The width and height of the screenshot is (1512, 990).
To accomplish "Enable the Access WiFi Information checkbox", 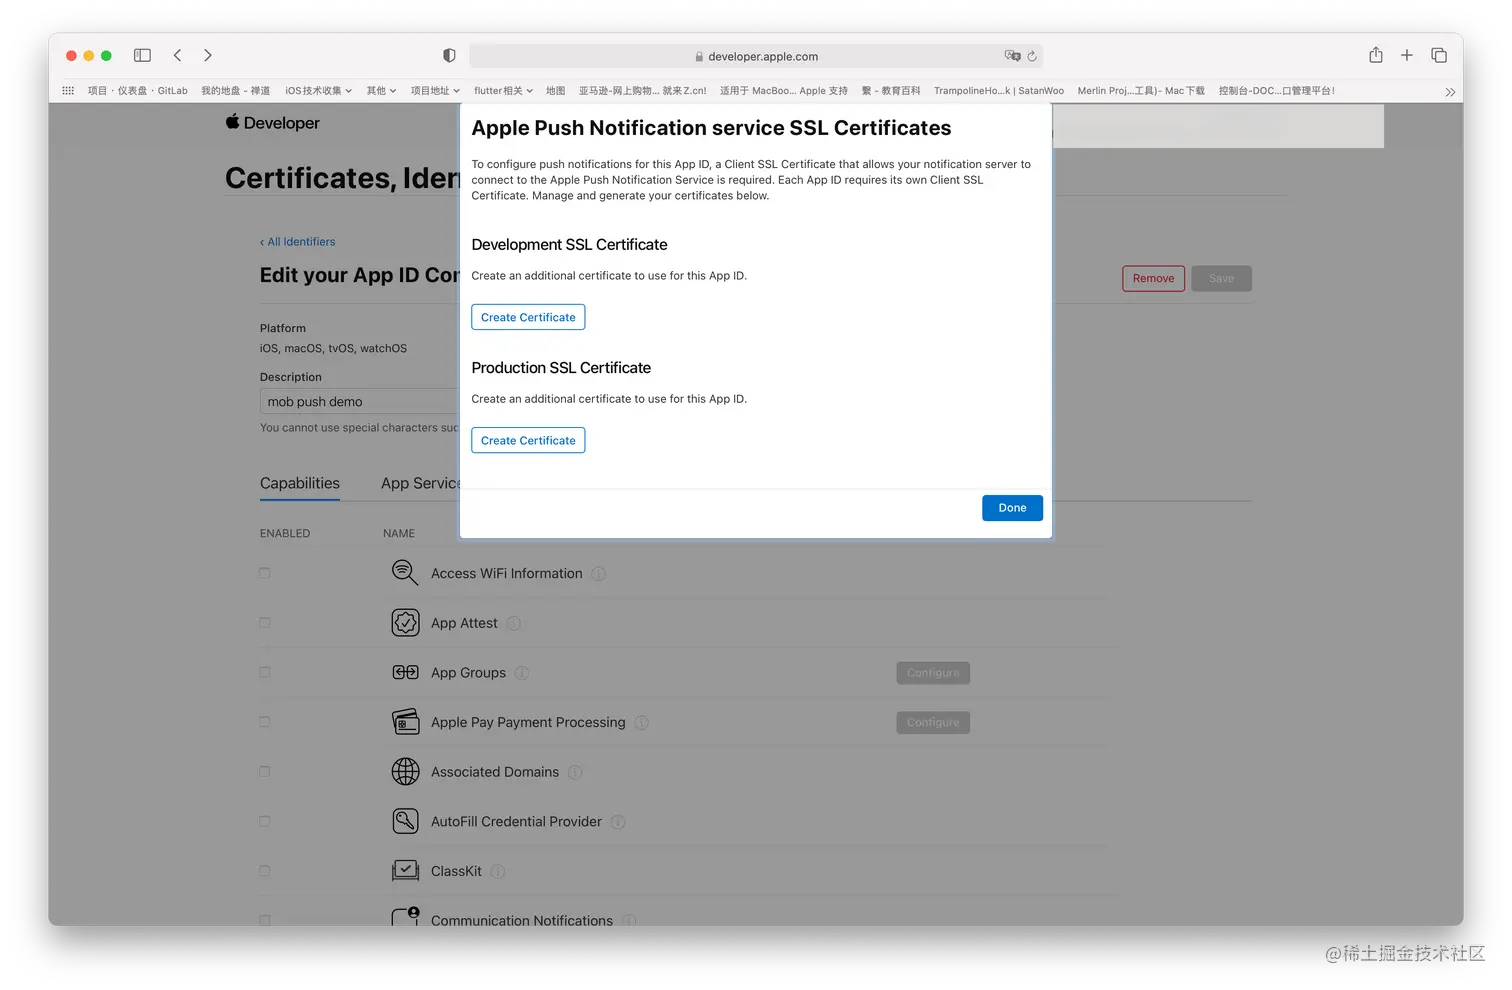I will [265, 573].
